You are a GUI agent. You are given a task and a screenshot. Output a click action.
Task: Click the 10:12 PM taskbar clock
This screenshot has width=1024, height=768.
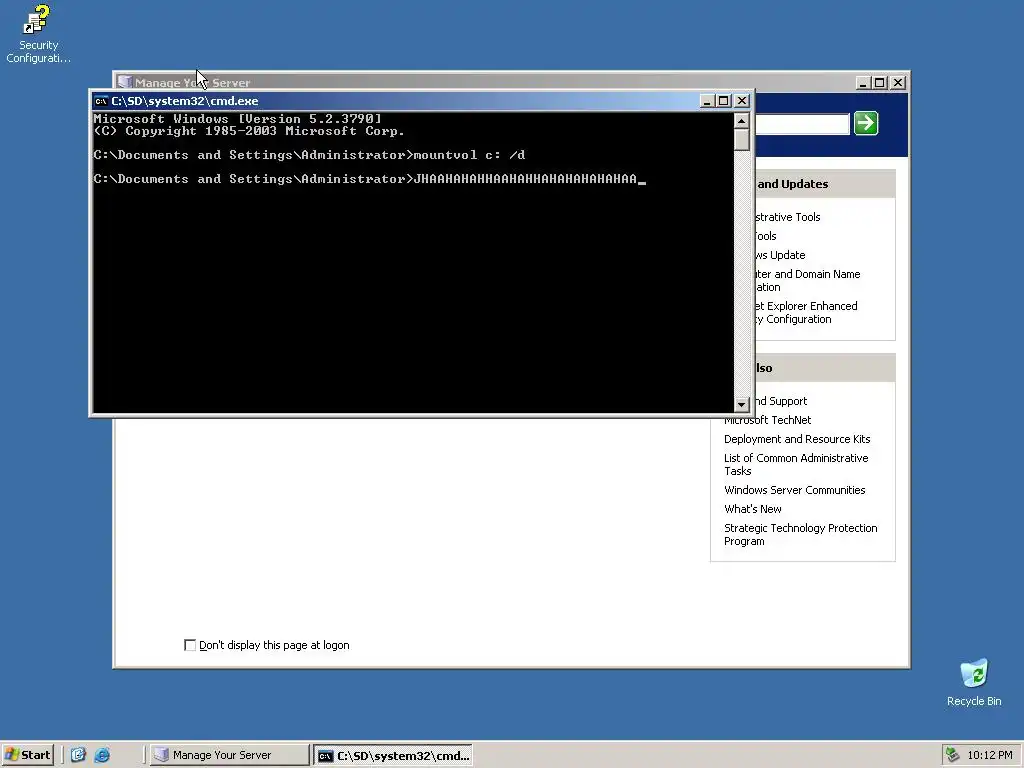(x=989, y=755)
